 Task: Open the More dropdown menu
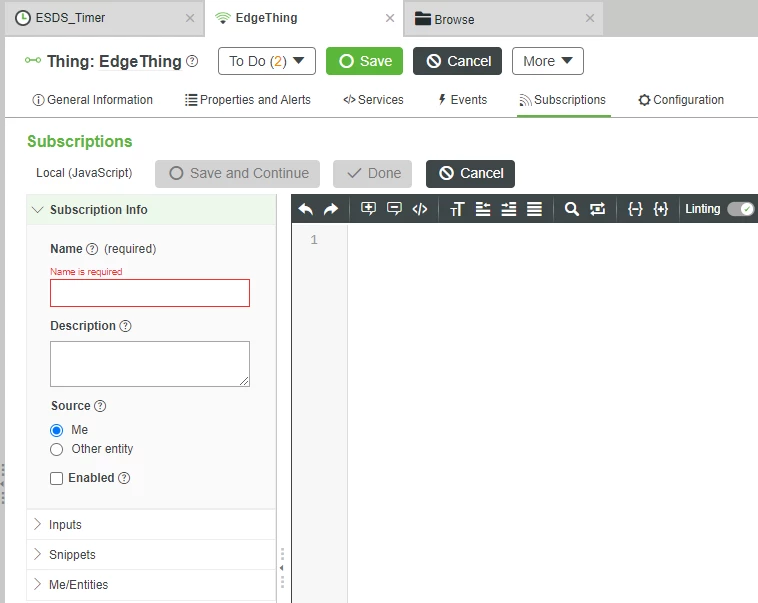pos(548,61)
